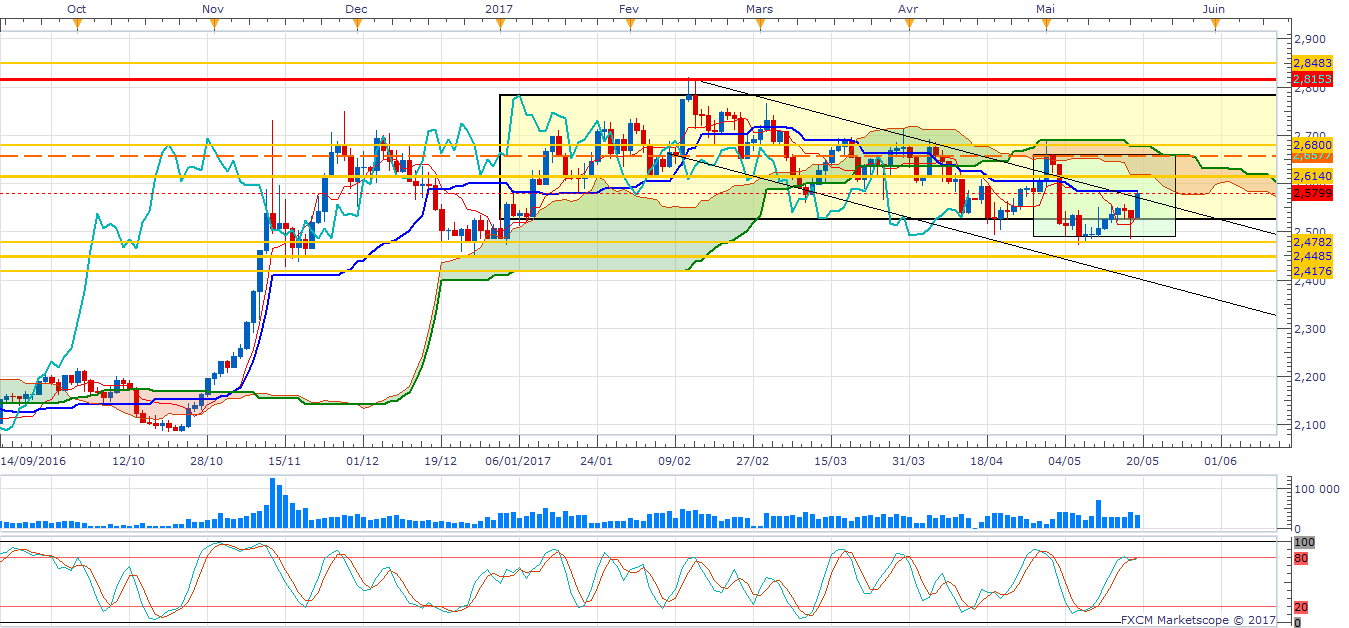Click the 06/01/2017 date label
The width and height of the screenshot is (1349, 628).
(519, 462)
